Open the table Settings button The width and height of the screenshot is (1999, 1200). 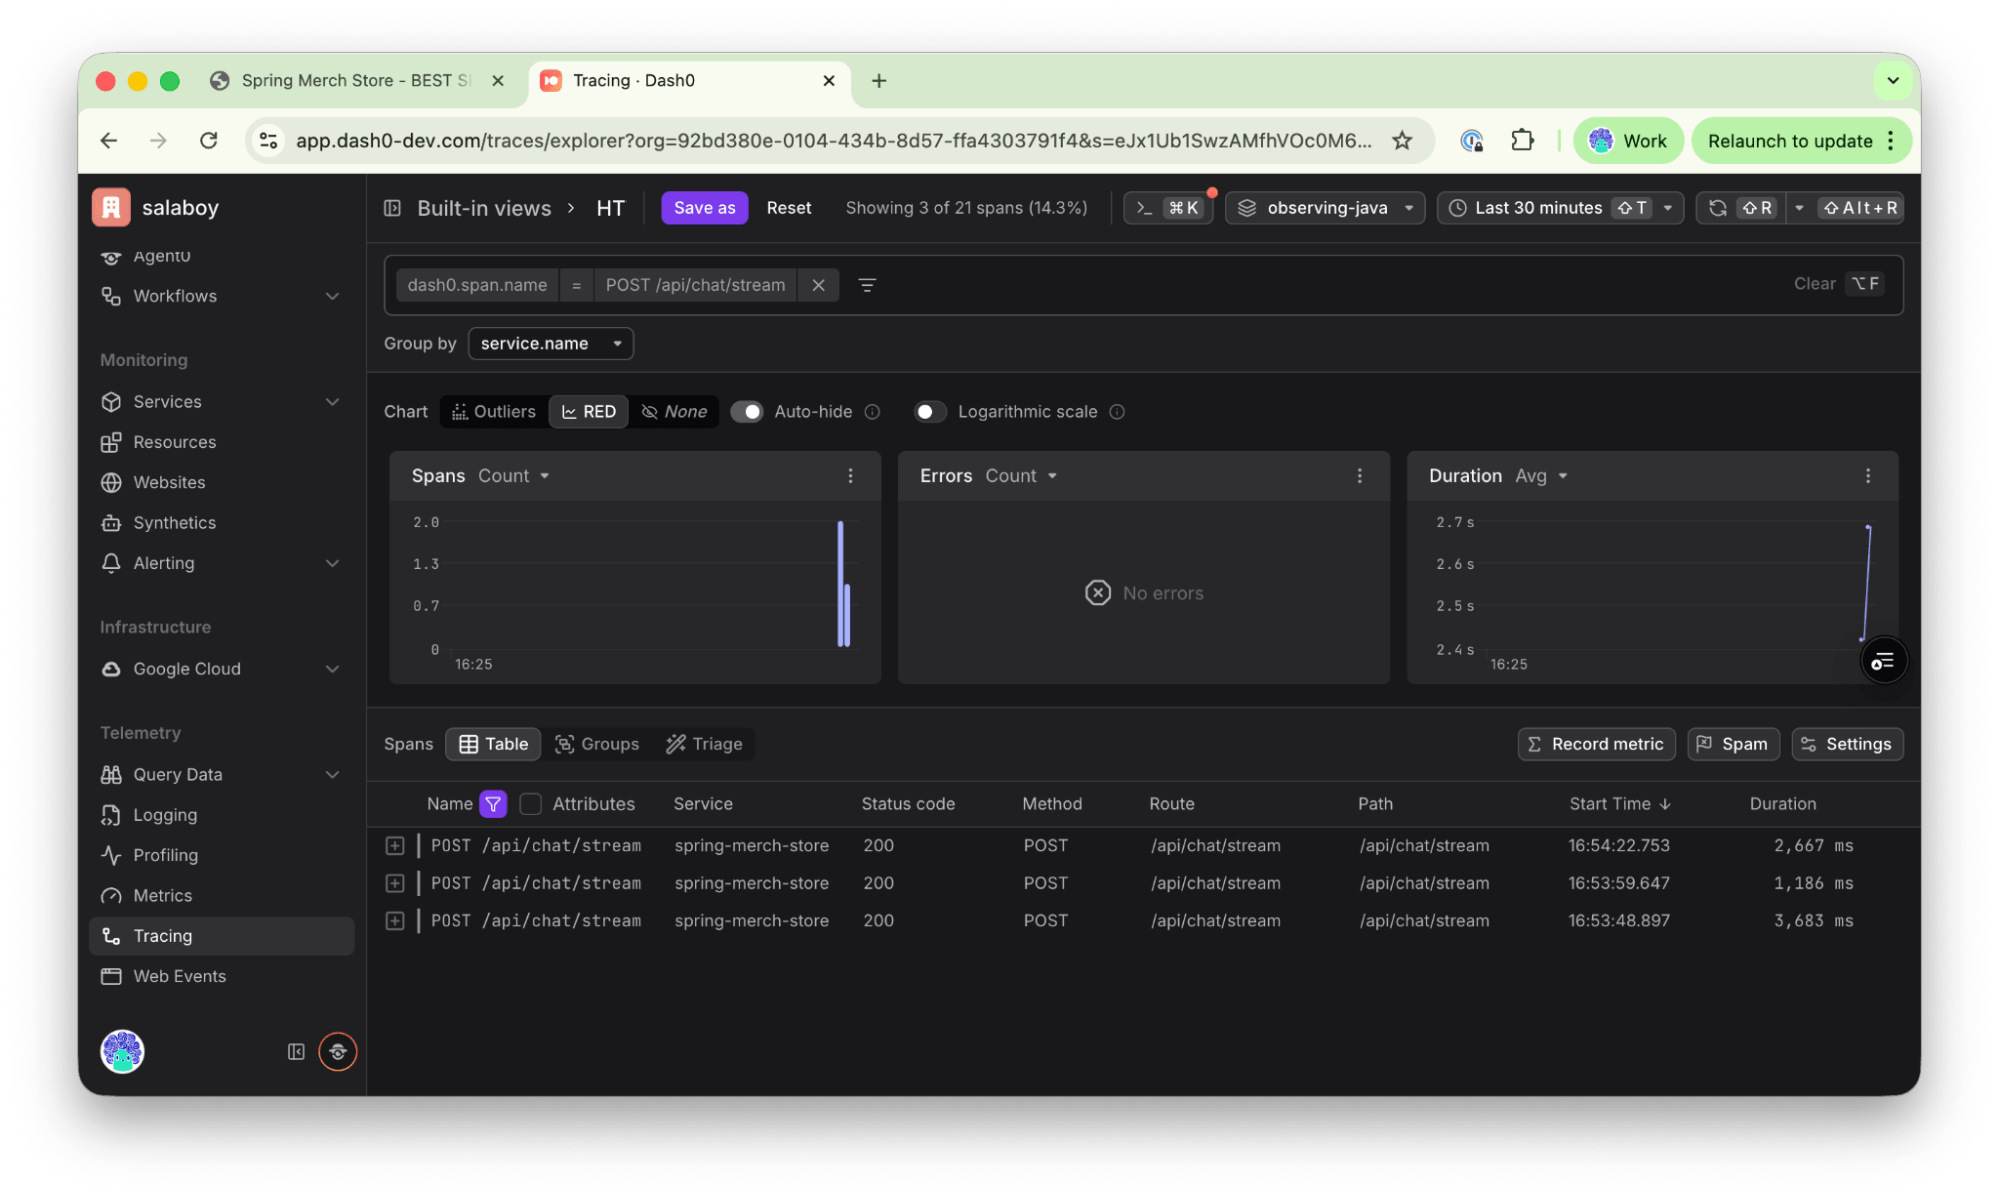point(1847,744)
